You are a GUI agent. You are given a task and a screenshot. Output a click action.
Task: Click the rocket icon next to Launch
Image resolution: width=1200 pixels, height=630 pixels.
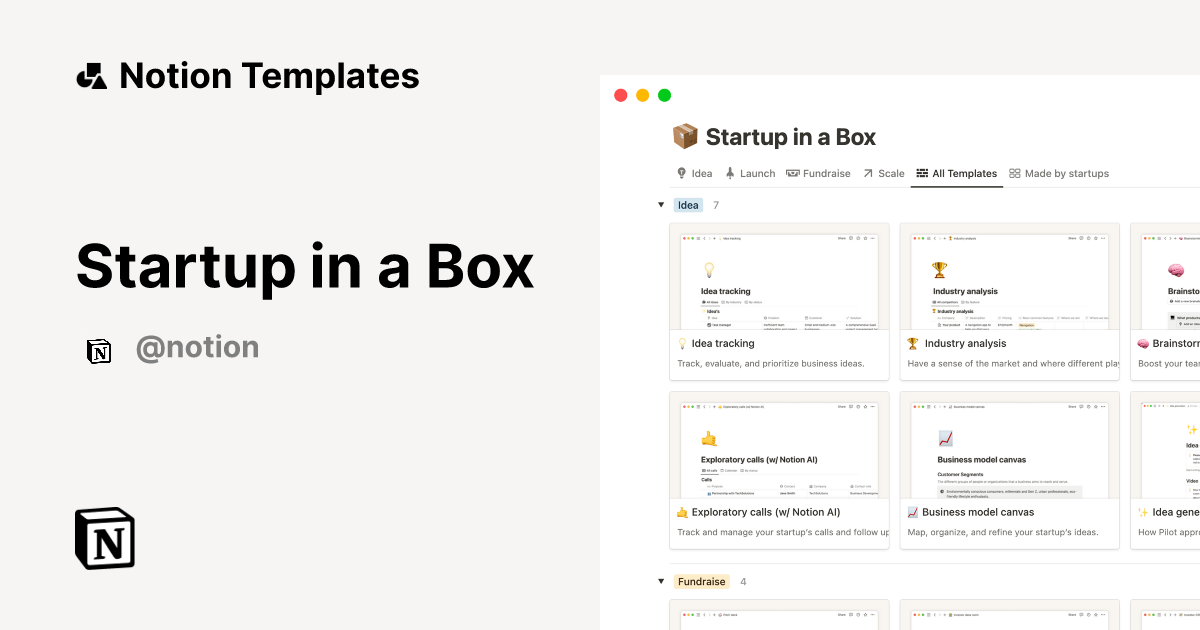click(x=729, y=173)
